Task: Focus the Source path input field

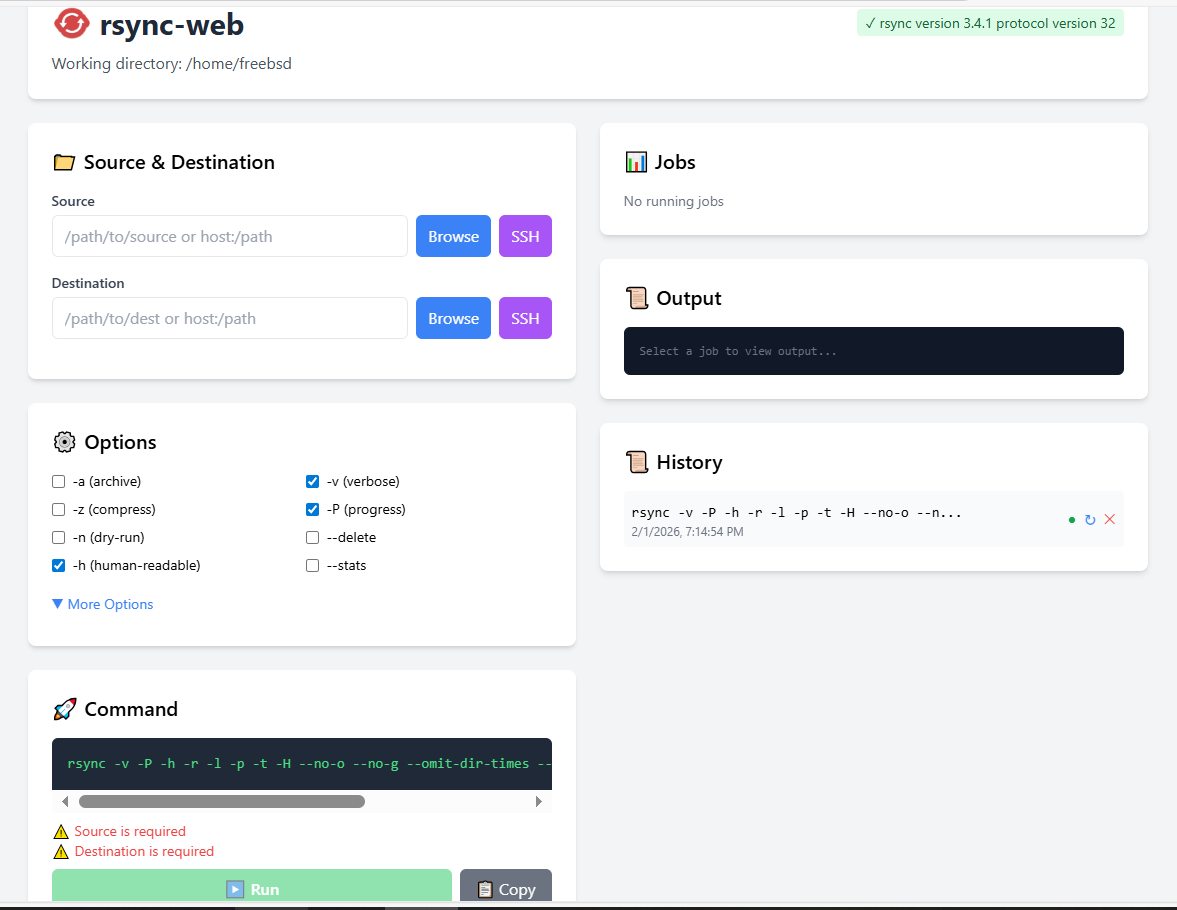Action: [230, 237]
